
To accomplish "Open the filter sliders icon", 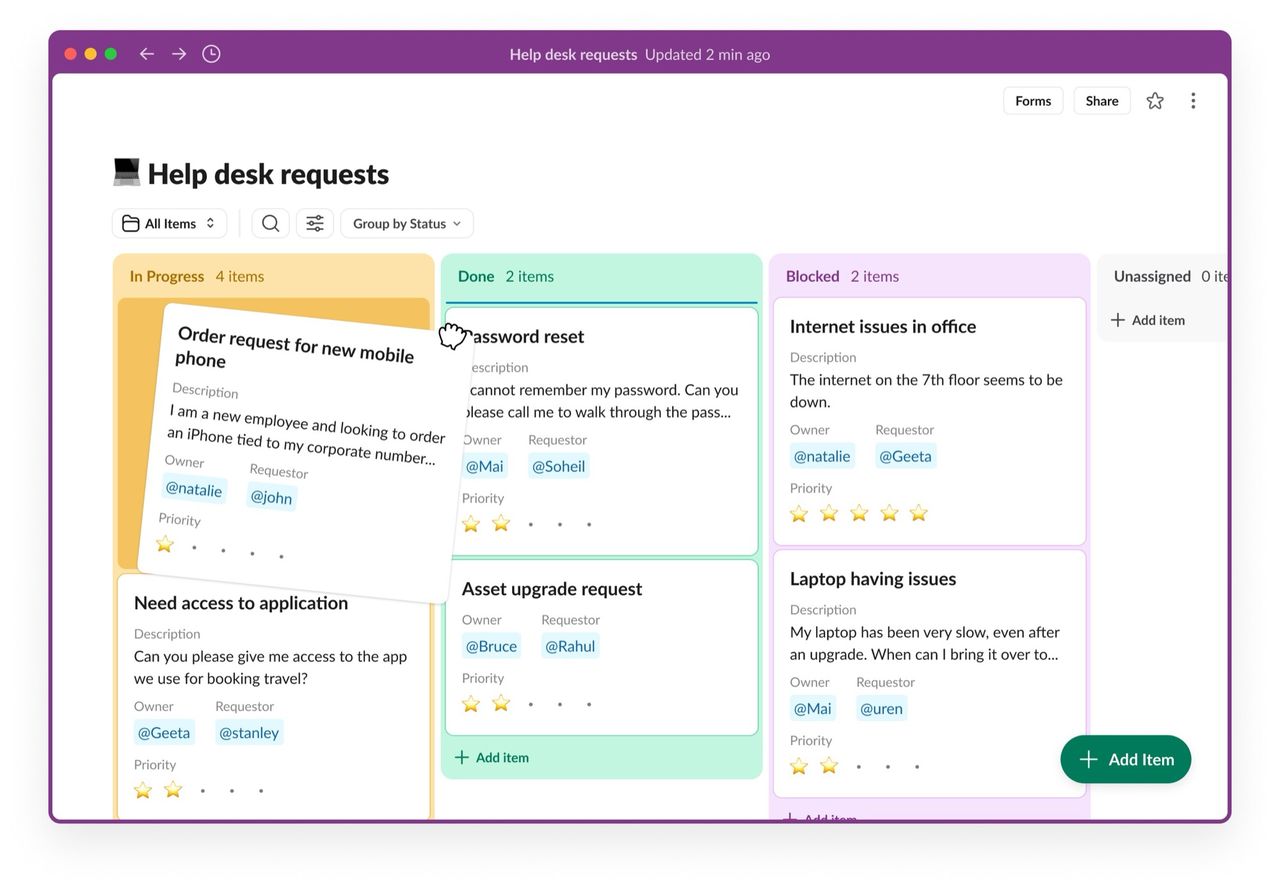I will [315, 223].
